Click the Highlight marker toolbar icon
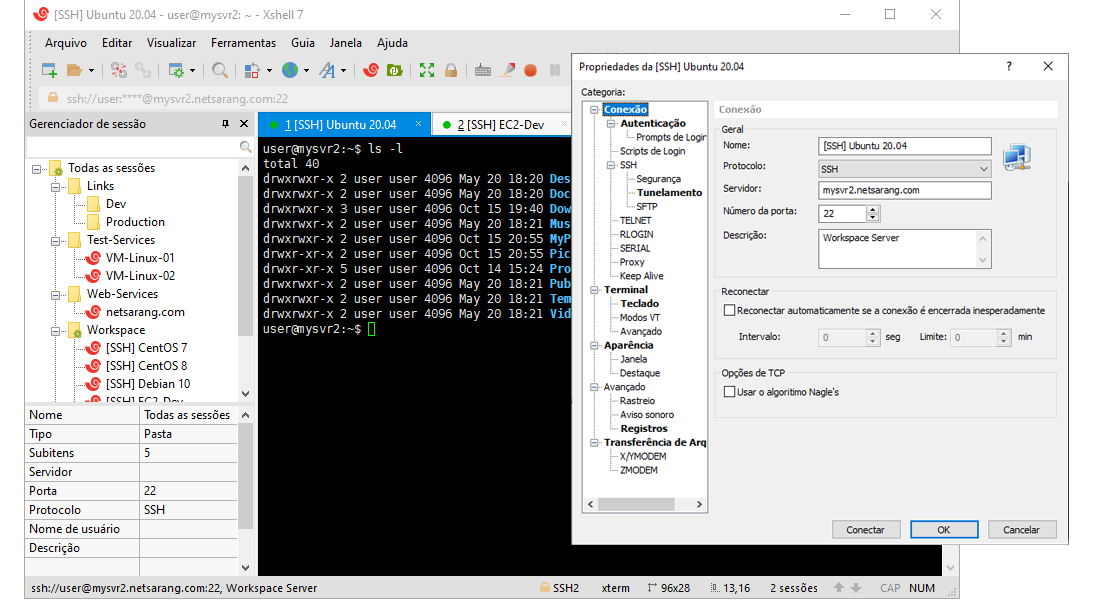This screenshot has height=600, width=1100. coord(507,70)
